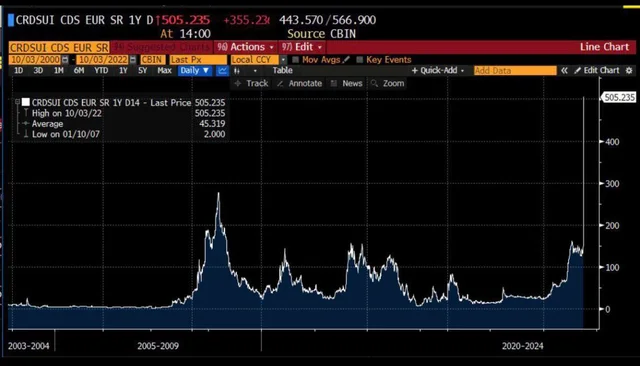Image resolution: width=640 pixels, height=366 pixels.
Task: Select the bar chart style icon
Action: click(237, 71)
